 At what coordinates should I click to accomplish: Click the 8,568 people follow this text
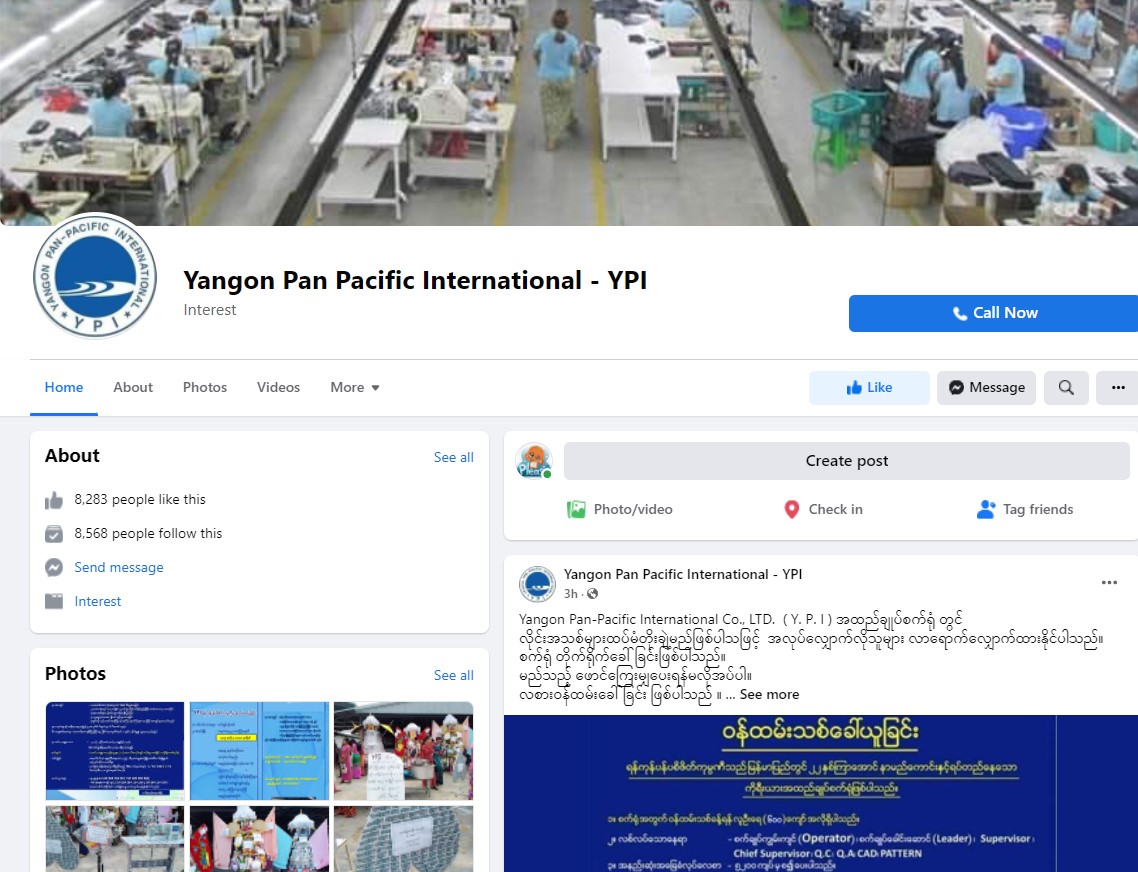click(148, 534)
